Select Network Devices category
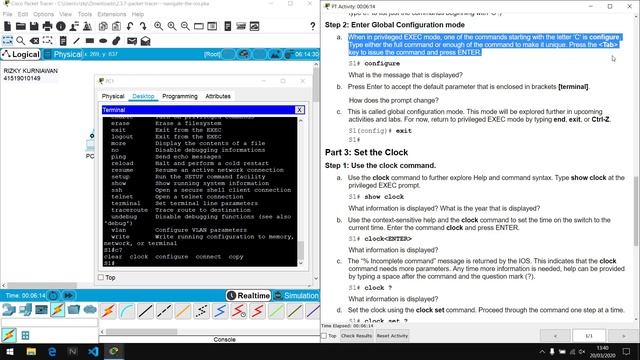This screenshot has width=640, height=360. 9,310
